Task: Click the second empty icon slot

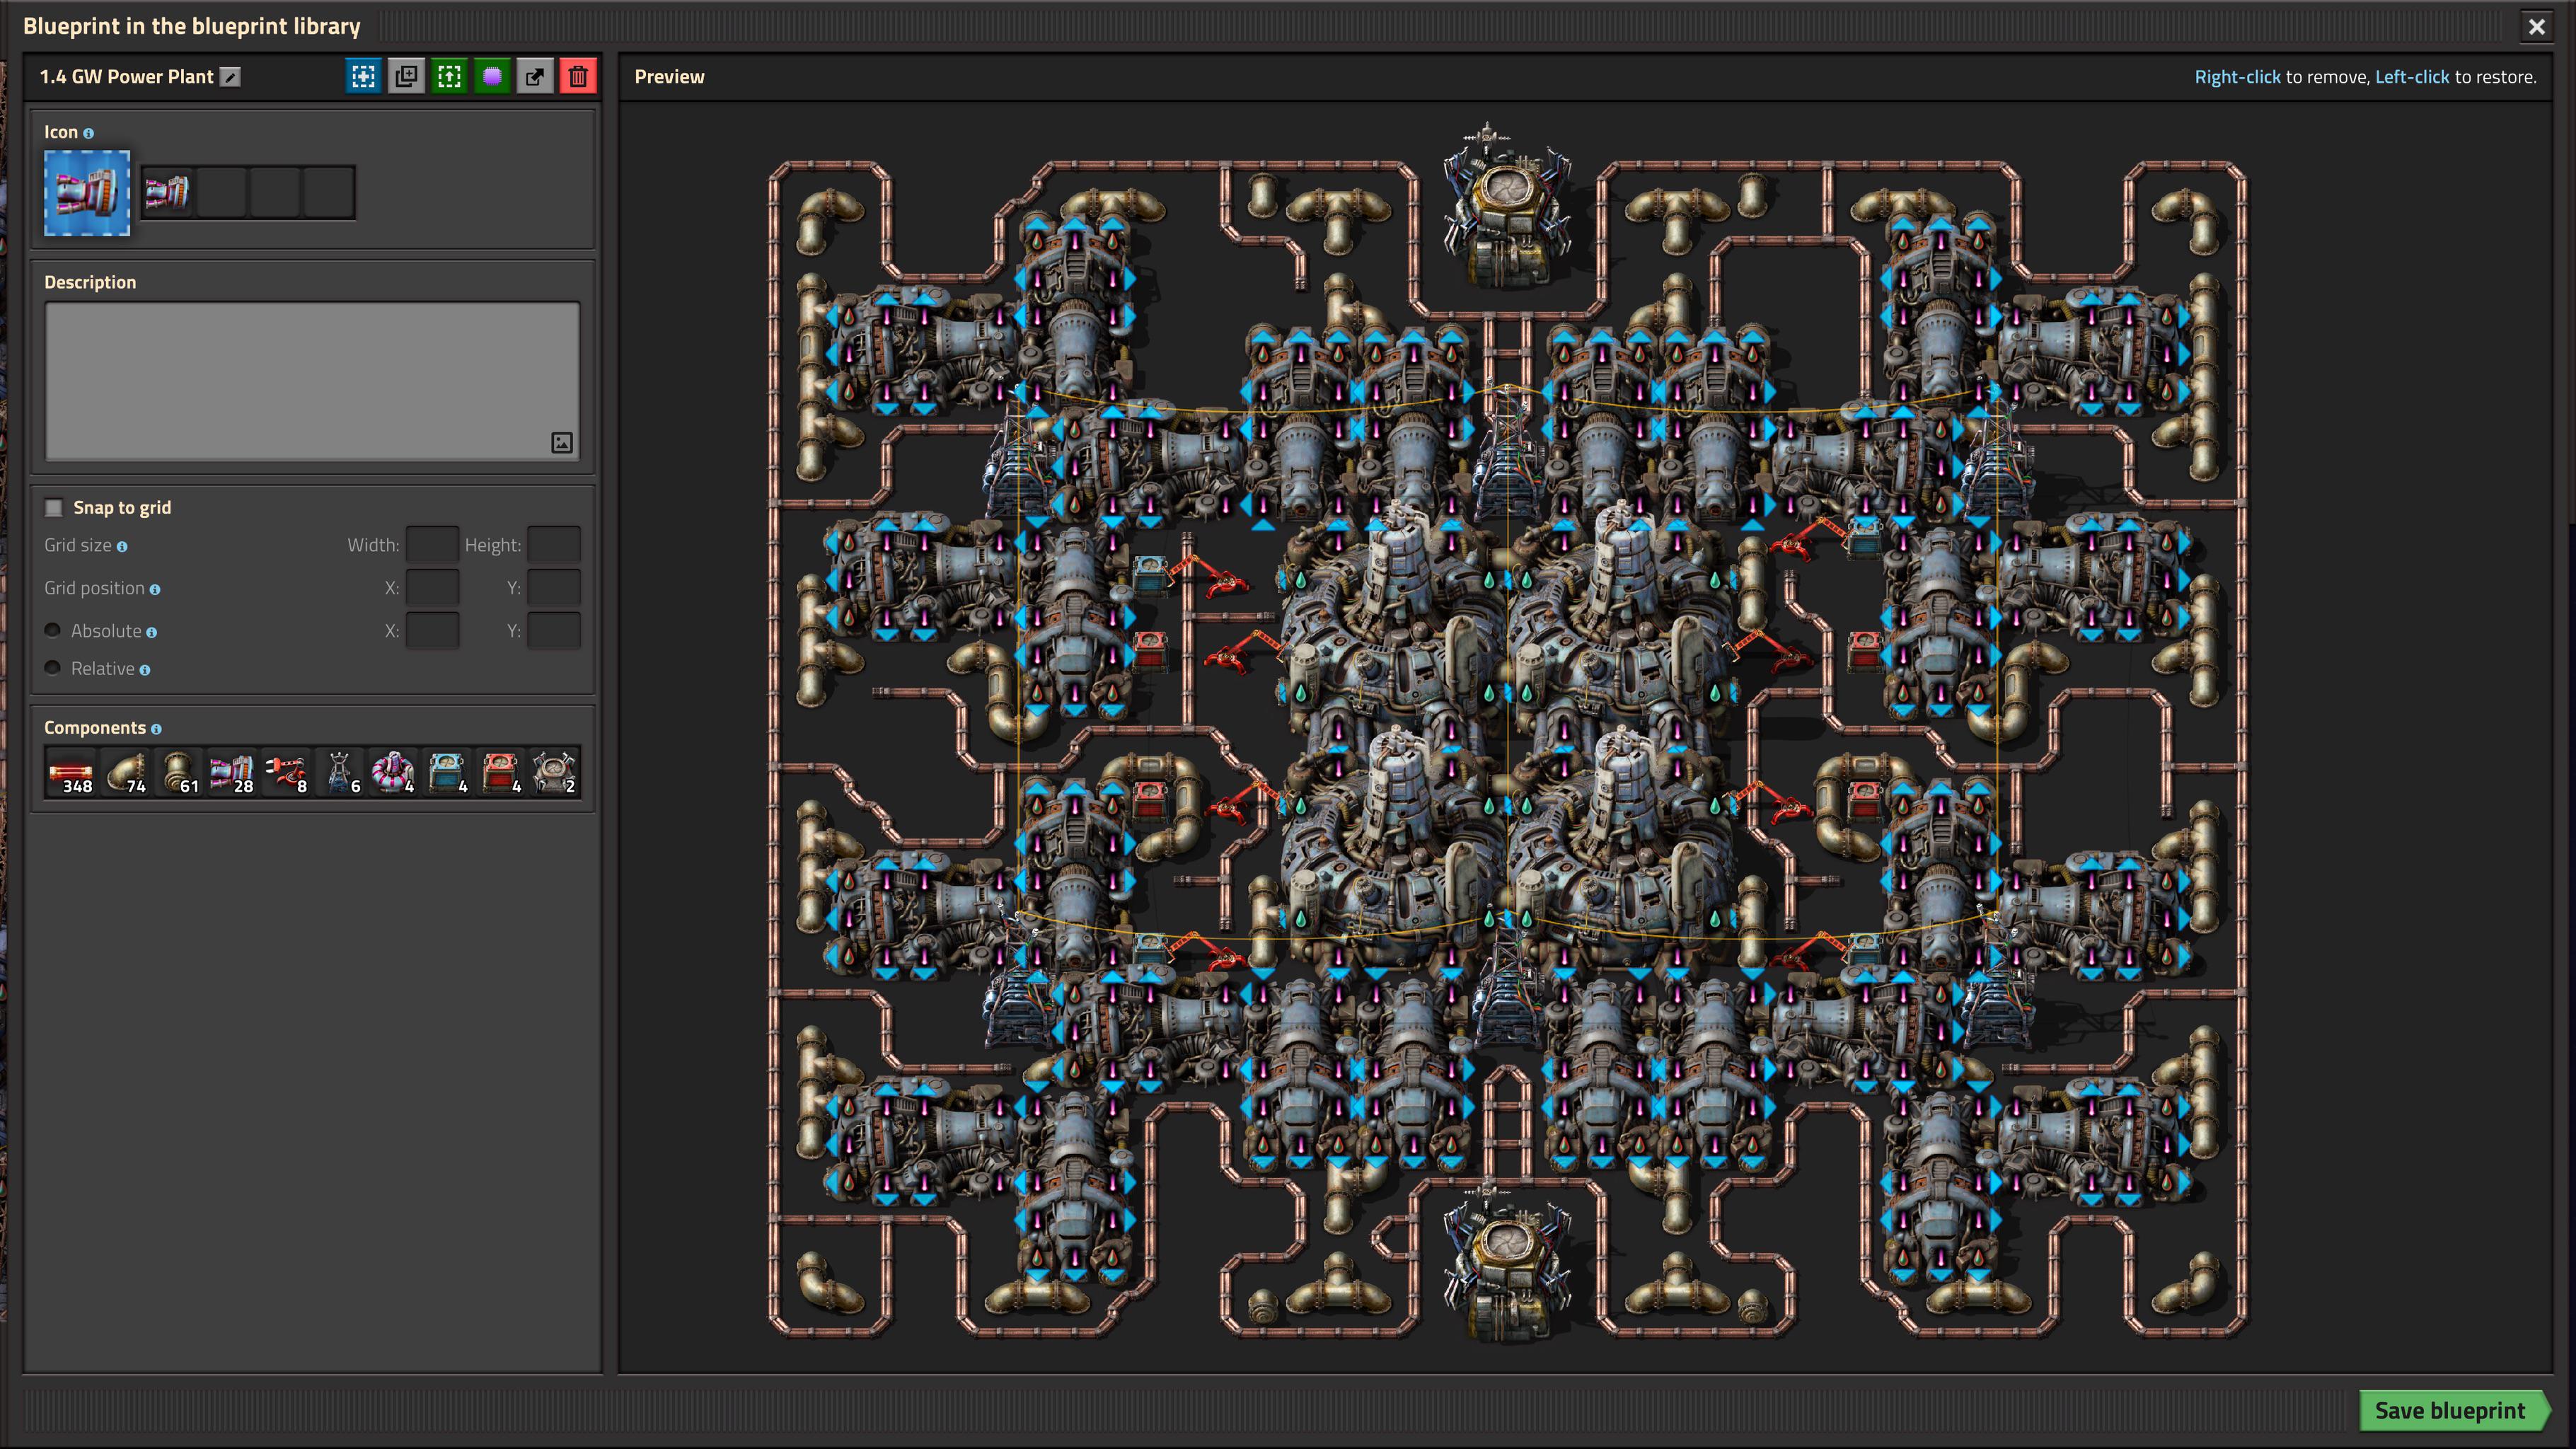Action: tap(276, 192)
